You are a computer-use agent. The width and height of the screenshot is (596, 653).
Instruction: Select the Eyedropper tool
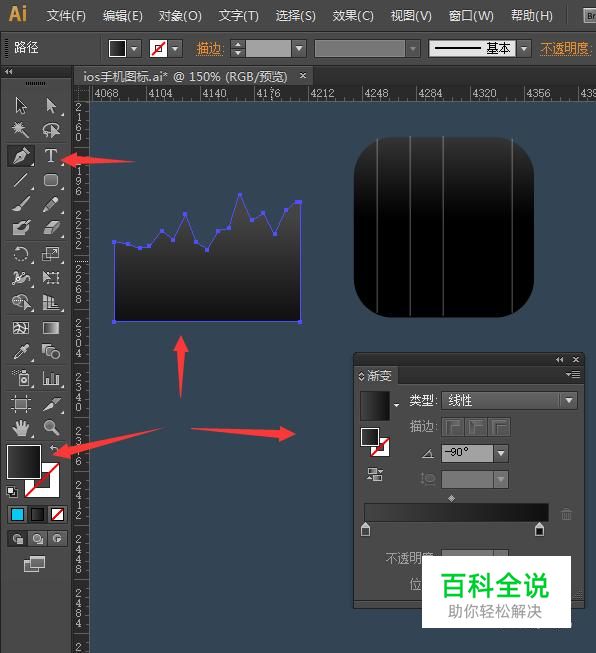point(21,352)
